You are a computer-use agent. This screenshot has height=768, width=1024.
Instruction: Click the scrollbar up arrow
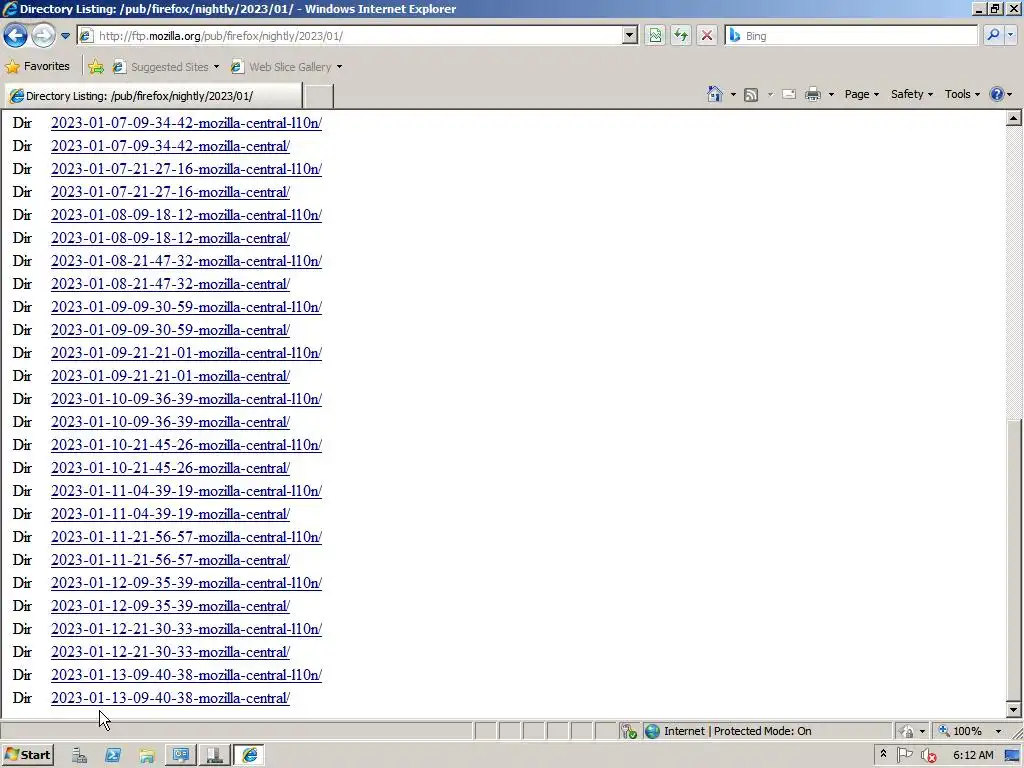click(1013, 118)
